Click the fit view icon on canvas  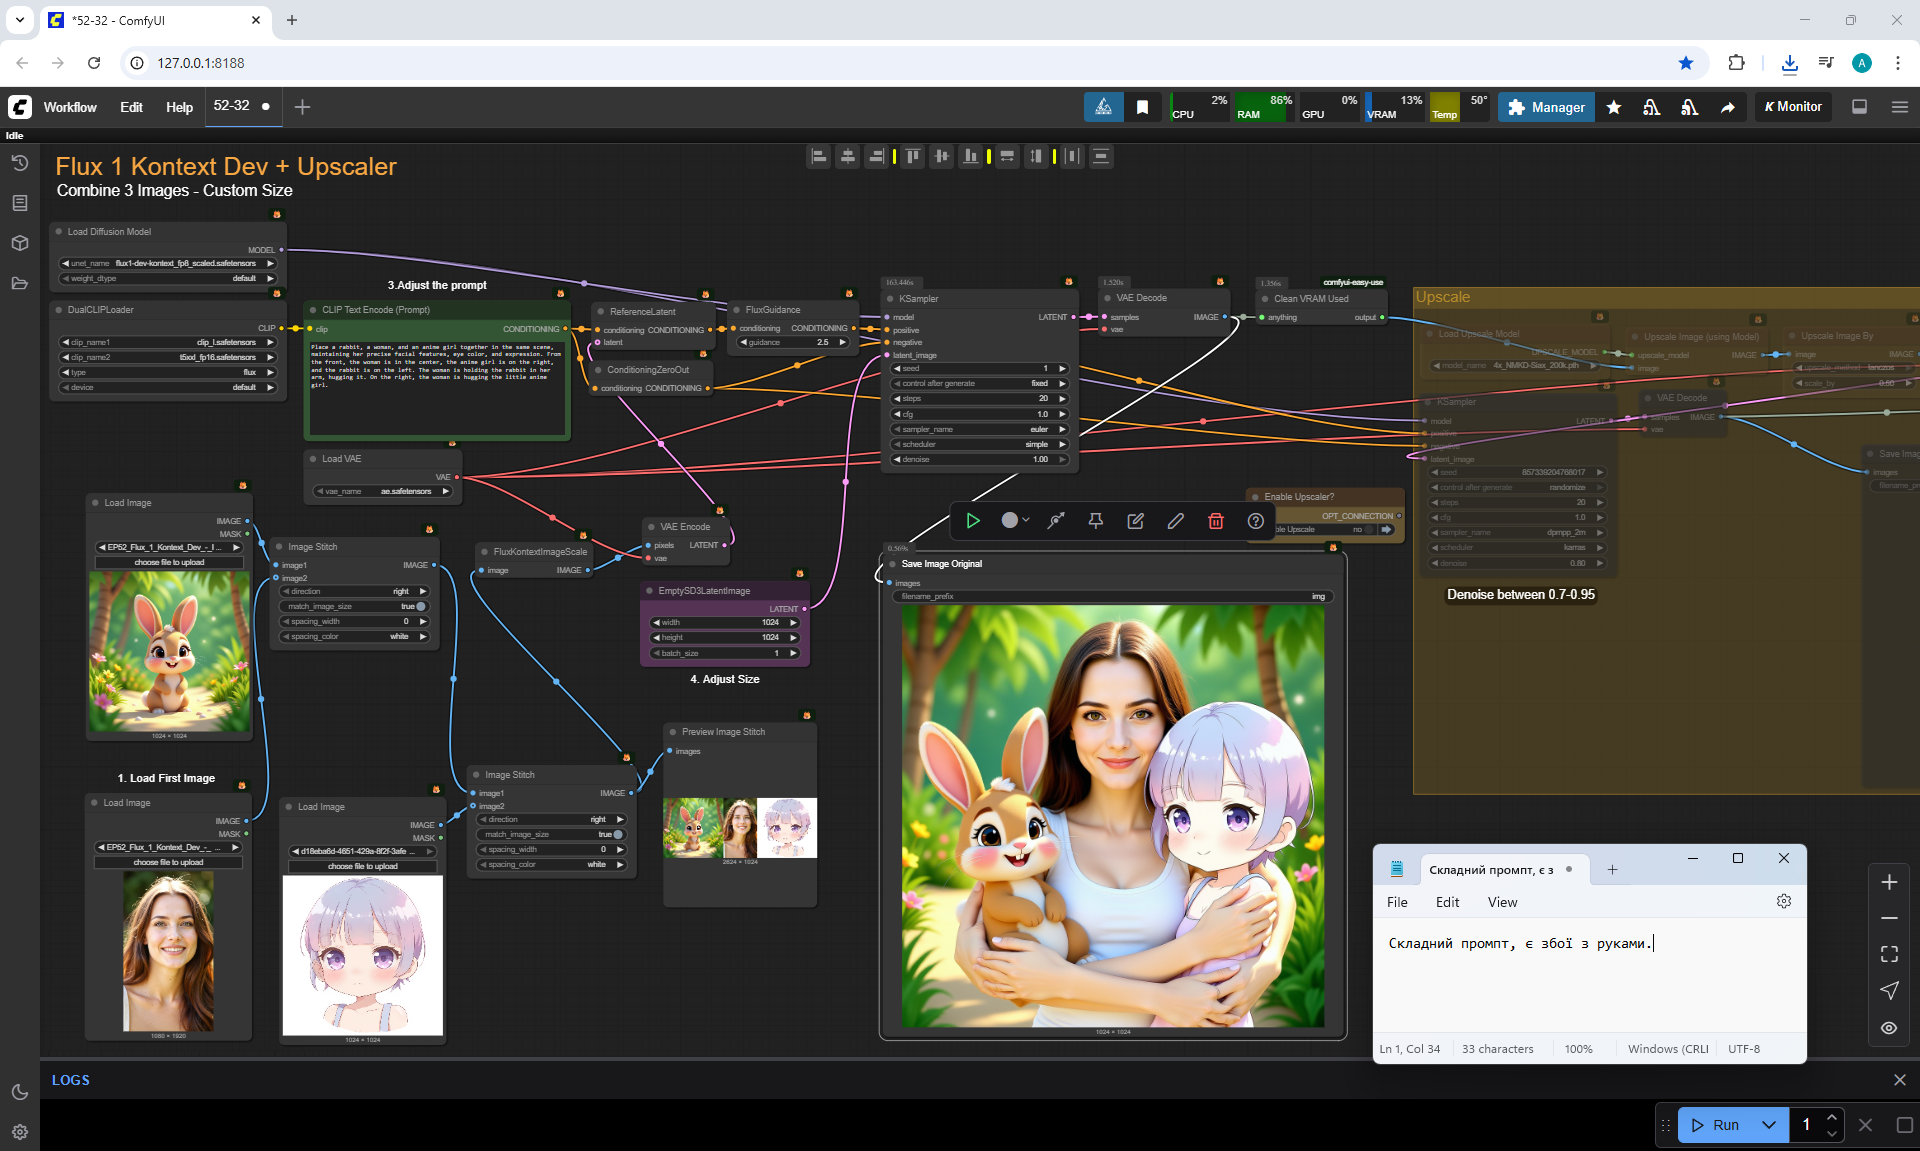point(1888,954)
